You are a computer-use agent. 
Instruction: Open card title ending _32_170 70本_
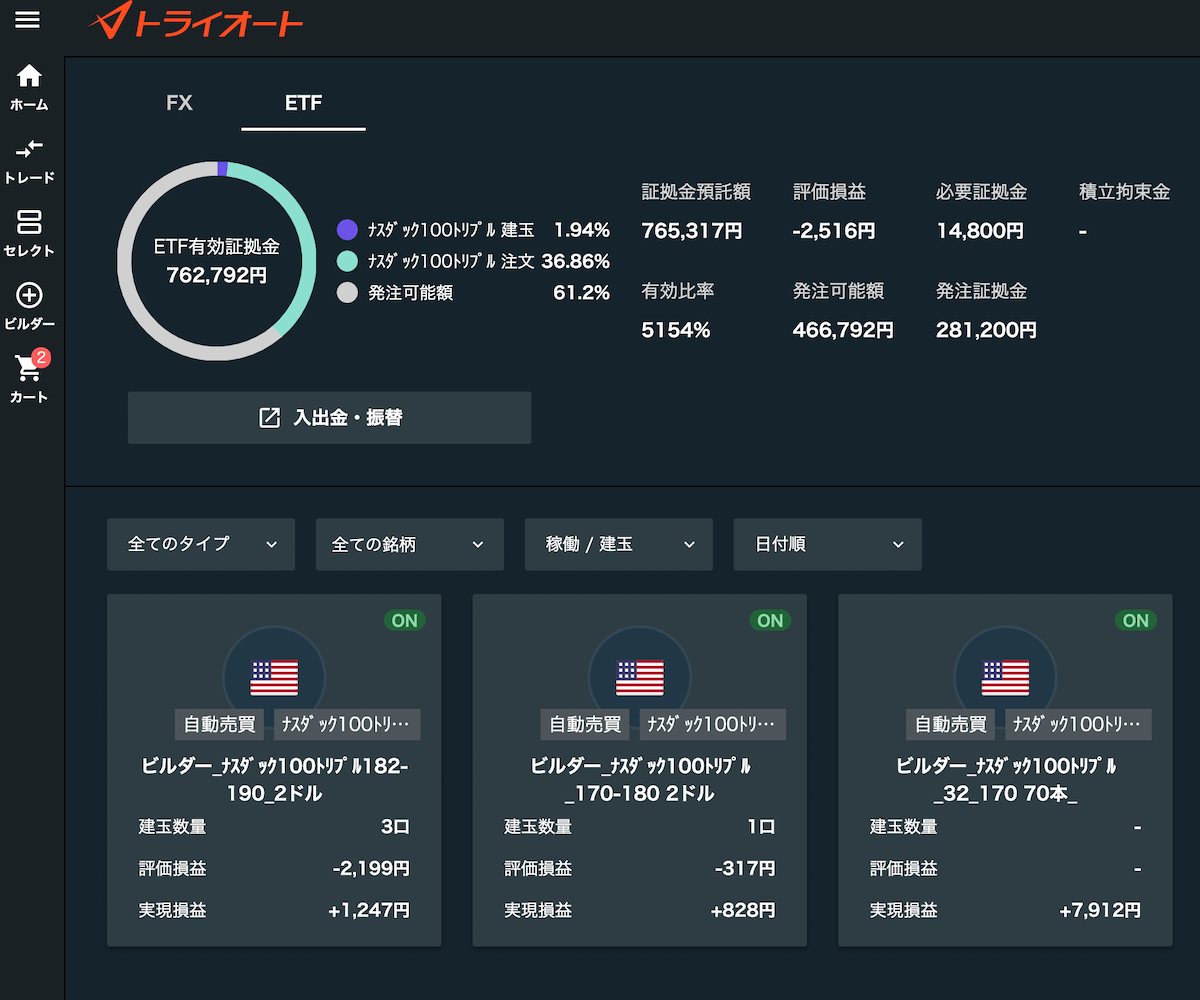coord(1005,780)
